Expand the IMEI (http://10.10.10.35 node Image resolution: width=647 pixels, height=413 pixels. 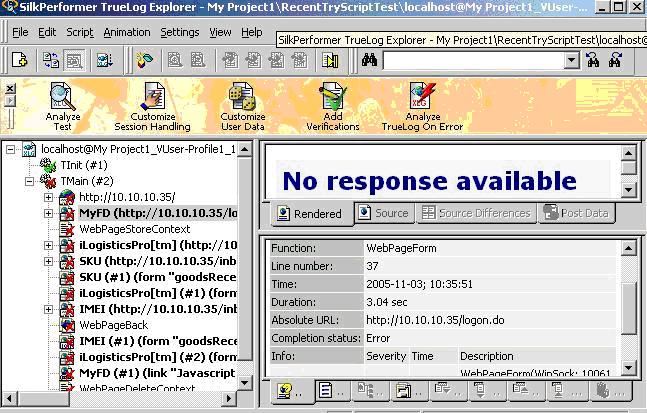tap(48, 309)
